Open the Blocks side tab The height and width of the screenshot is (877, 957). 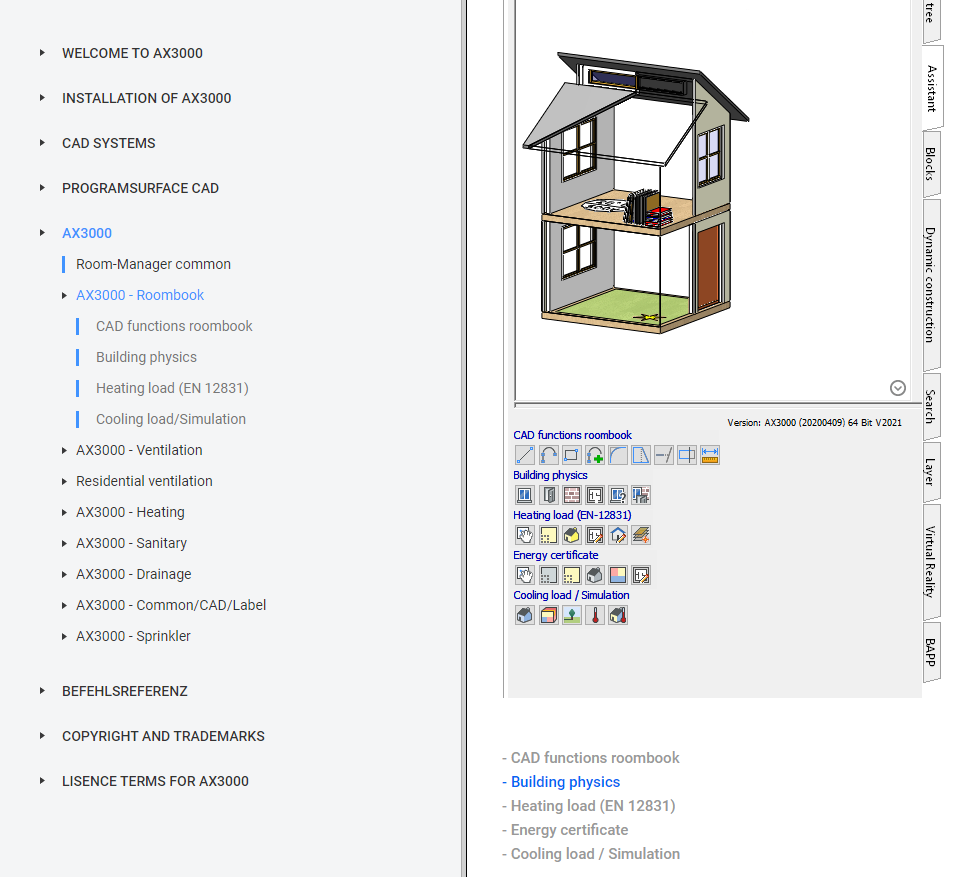tap(931, 164)
